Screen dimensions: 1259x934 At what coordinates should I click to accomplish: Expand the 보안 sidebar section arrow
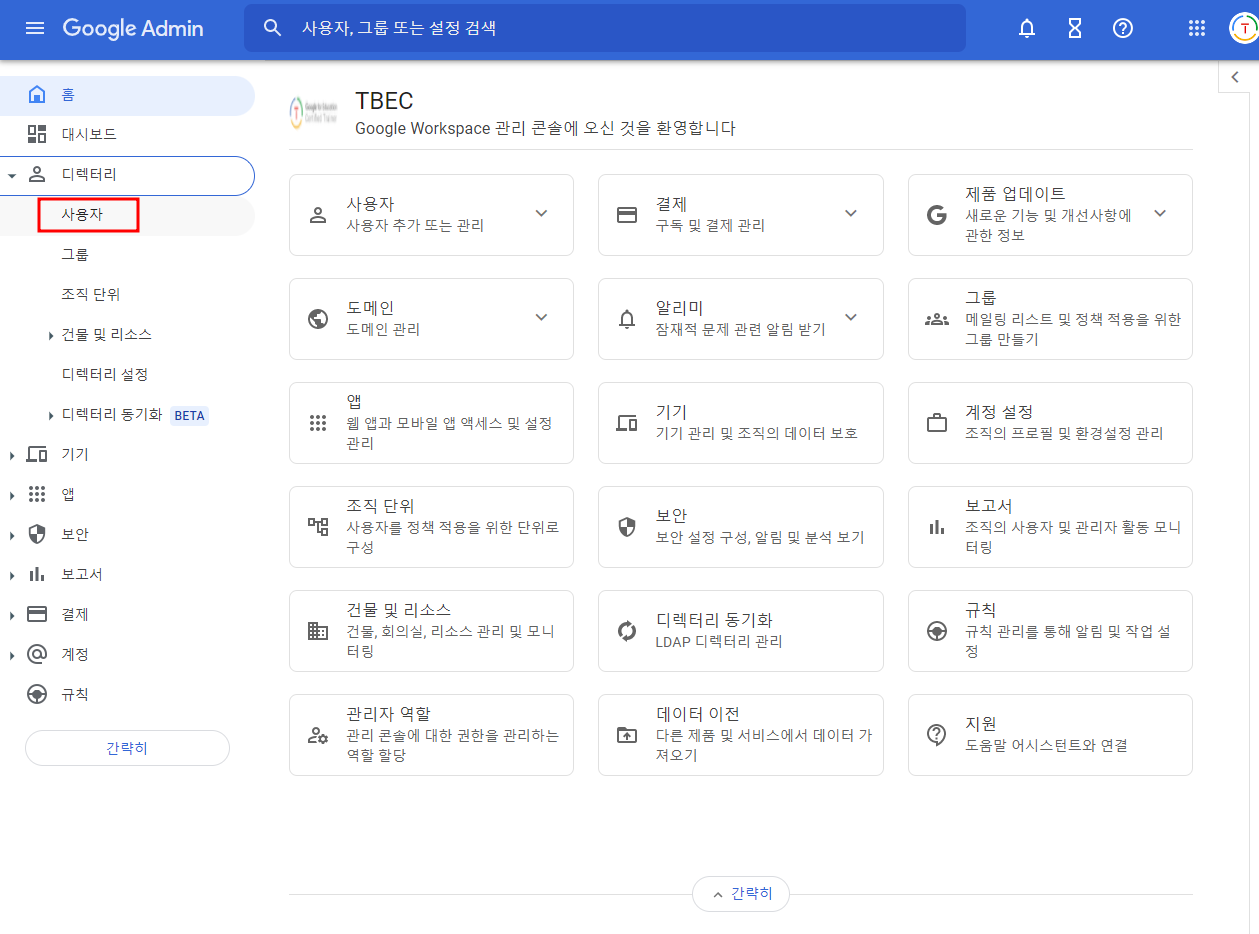[x=12, y=535]
